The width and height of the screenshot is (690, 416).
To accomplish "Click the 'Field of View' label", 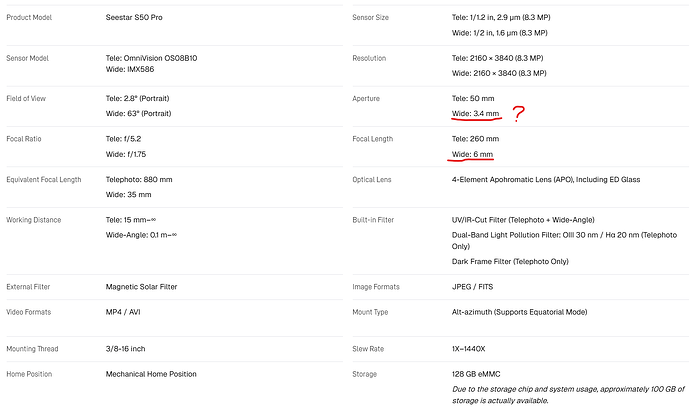I will (x=26, y=99).
